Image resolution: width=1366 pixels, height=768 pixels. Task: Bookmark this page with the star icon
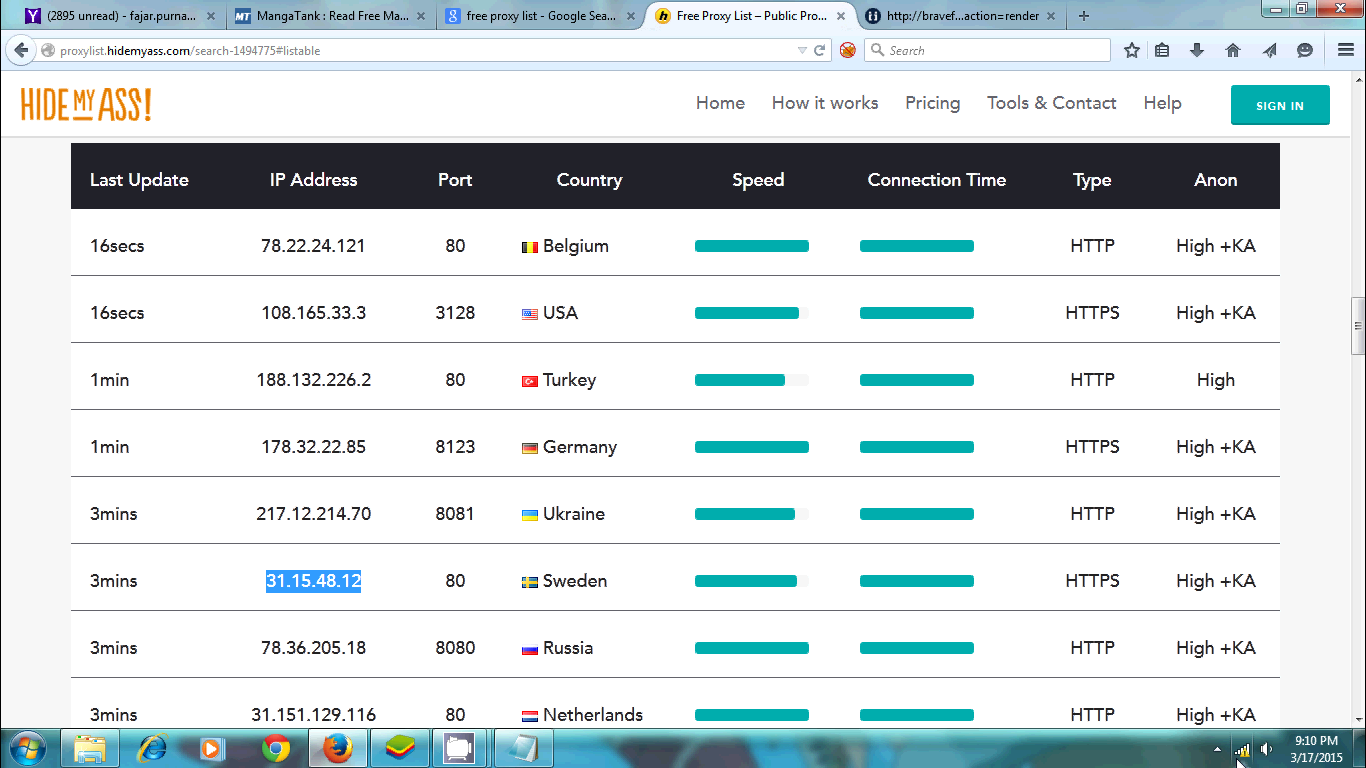[1132, 50]
